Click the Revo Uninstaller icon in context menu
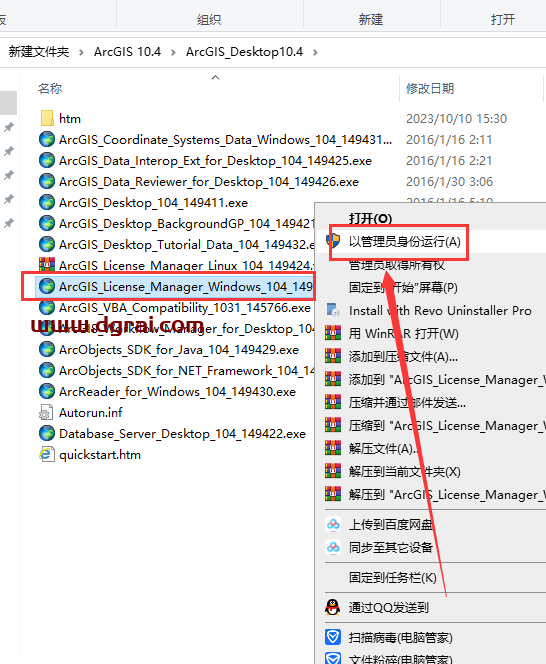 click(333, 310)
